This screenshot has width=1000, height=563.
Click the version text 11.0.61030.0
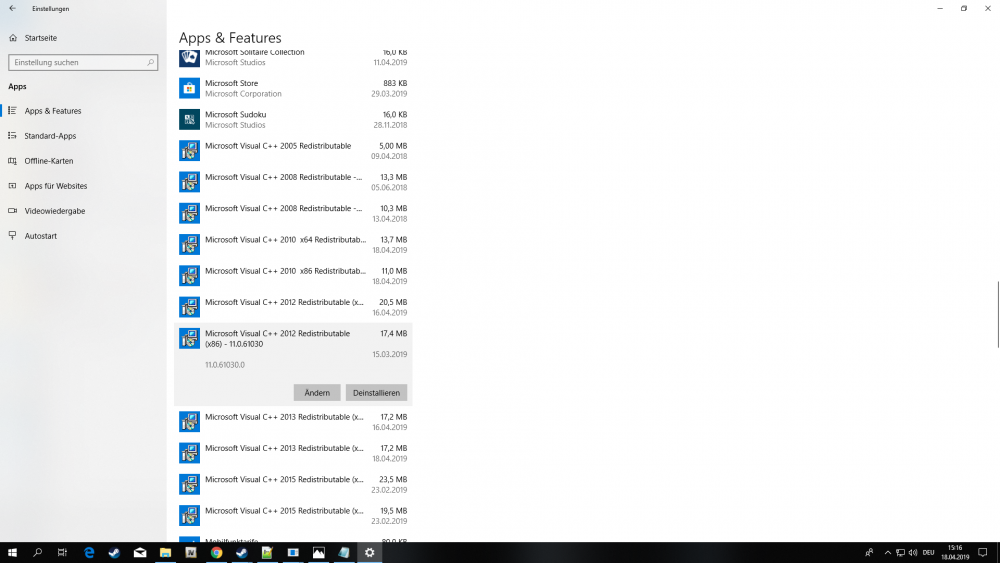pos(224,365)
